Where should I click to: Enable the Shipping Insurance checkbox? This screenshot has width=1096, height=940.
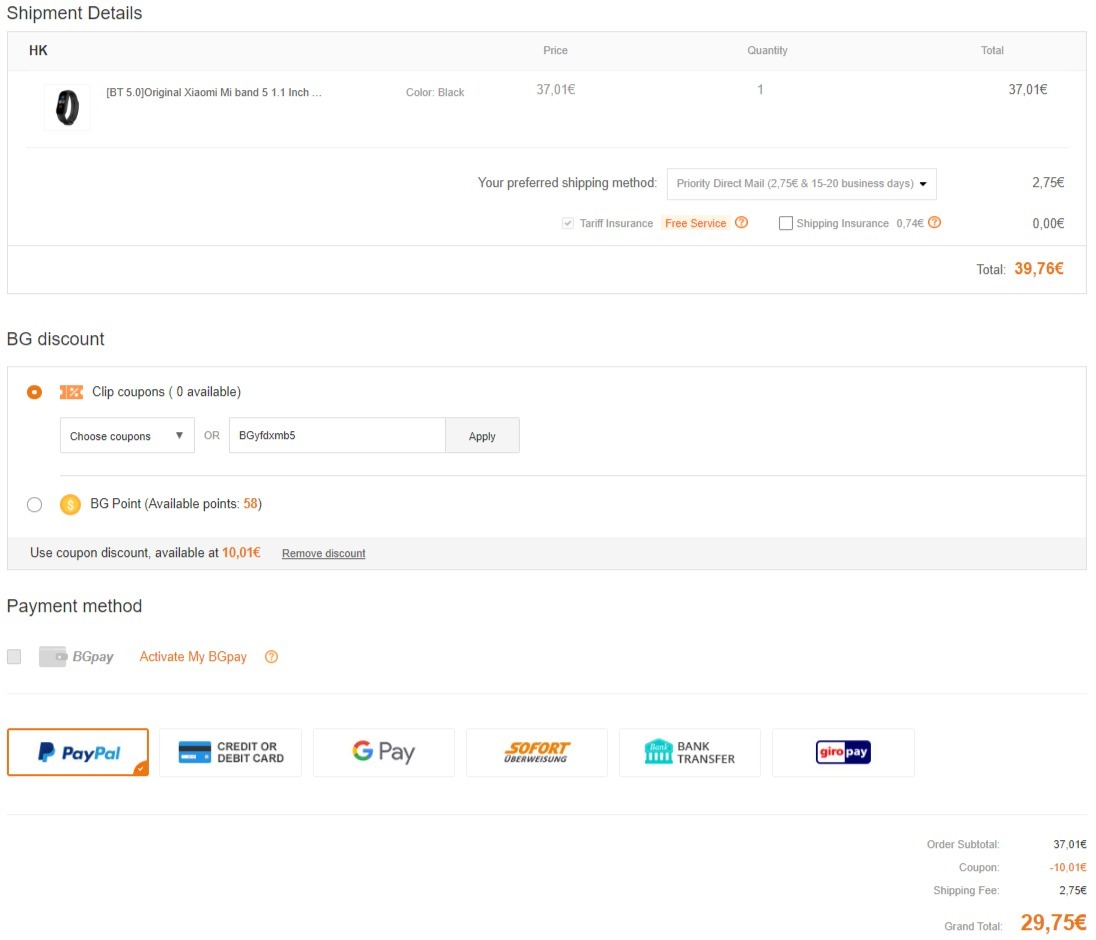coord(786,223)
